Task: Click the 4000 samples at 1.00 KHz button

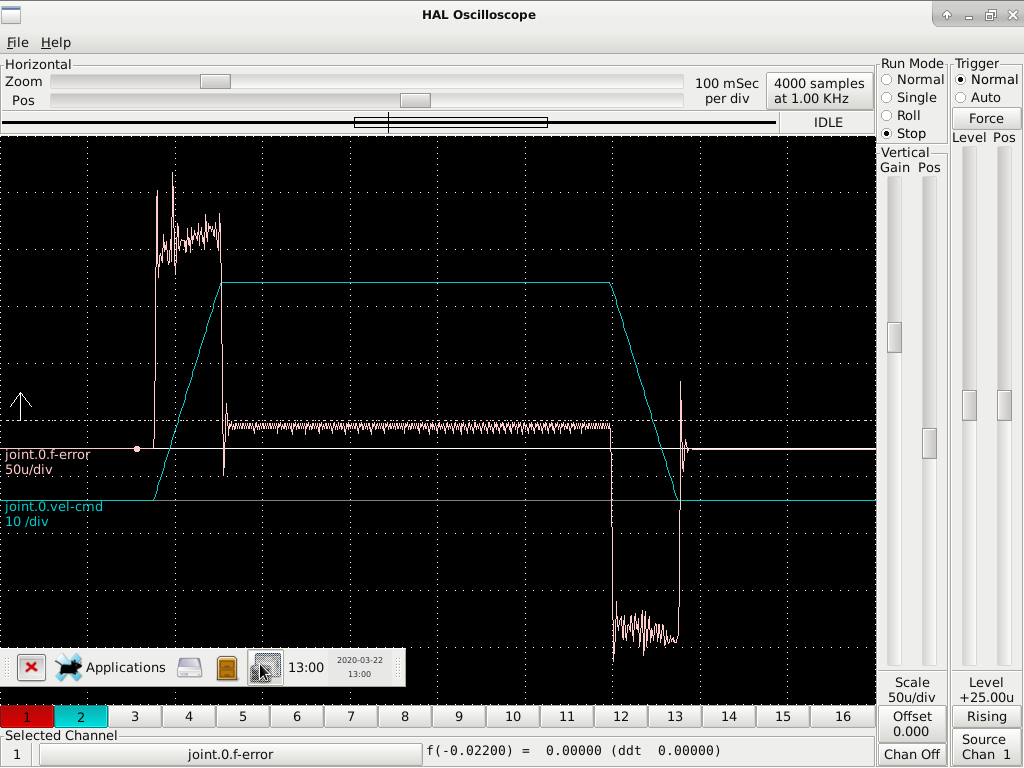Action: click(x=819, y=91)
